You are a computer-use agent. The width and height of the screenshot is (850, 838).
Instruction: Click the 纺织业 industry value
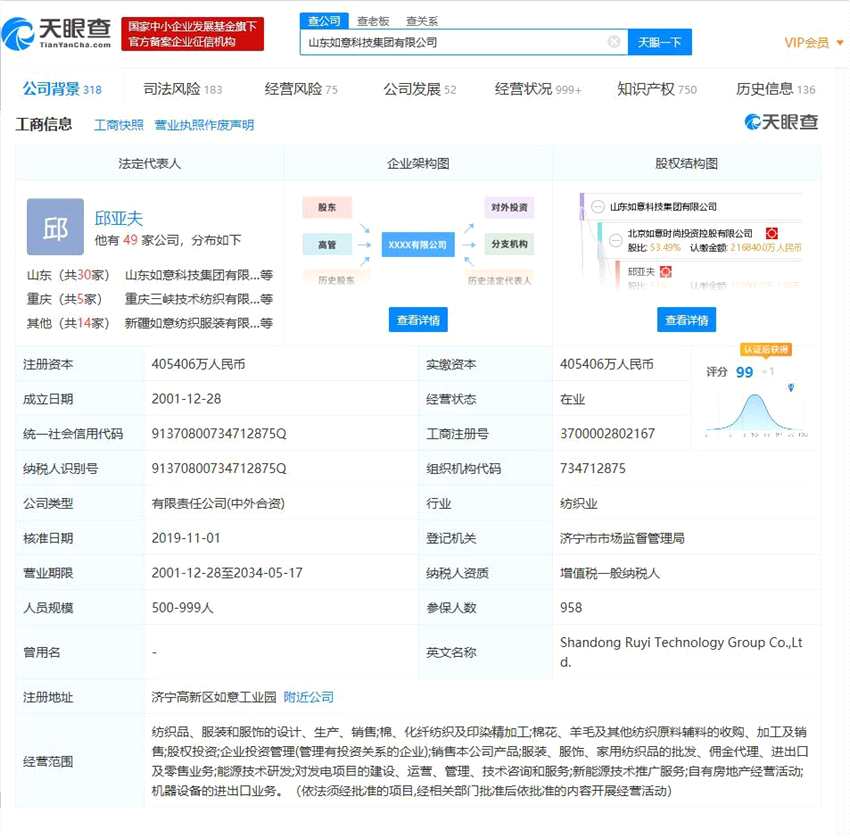(x=578, y=504)
